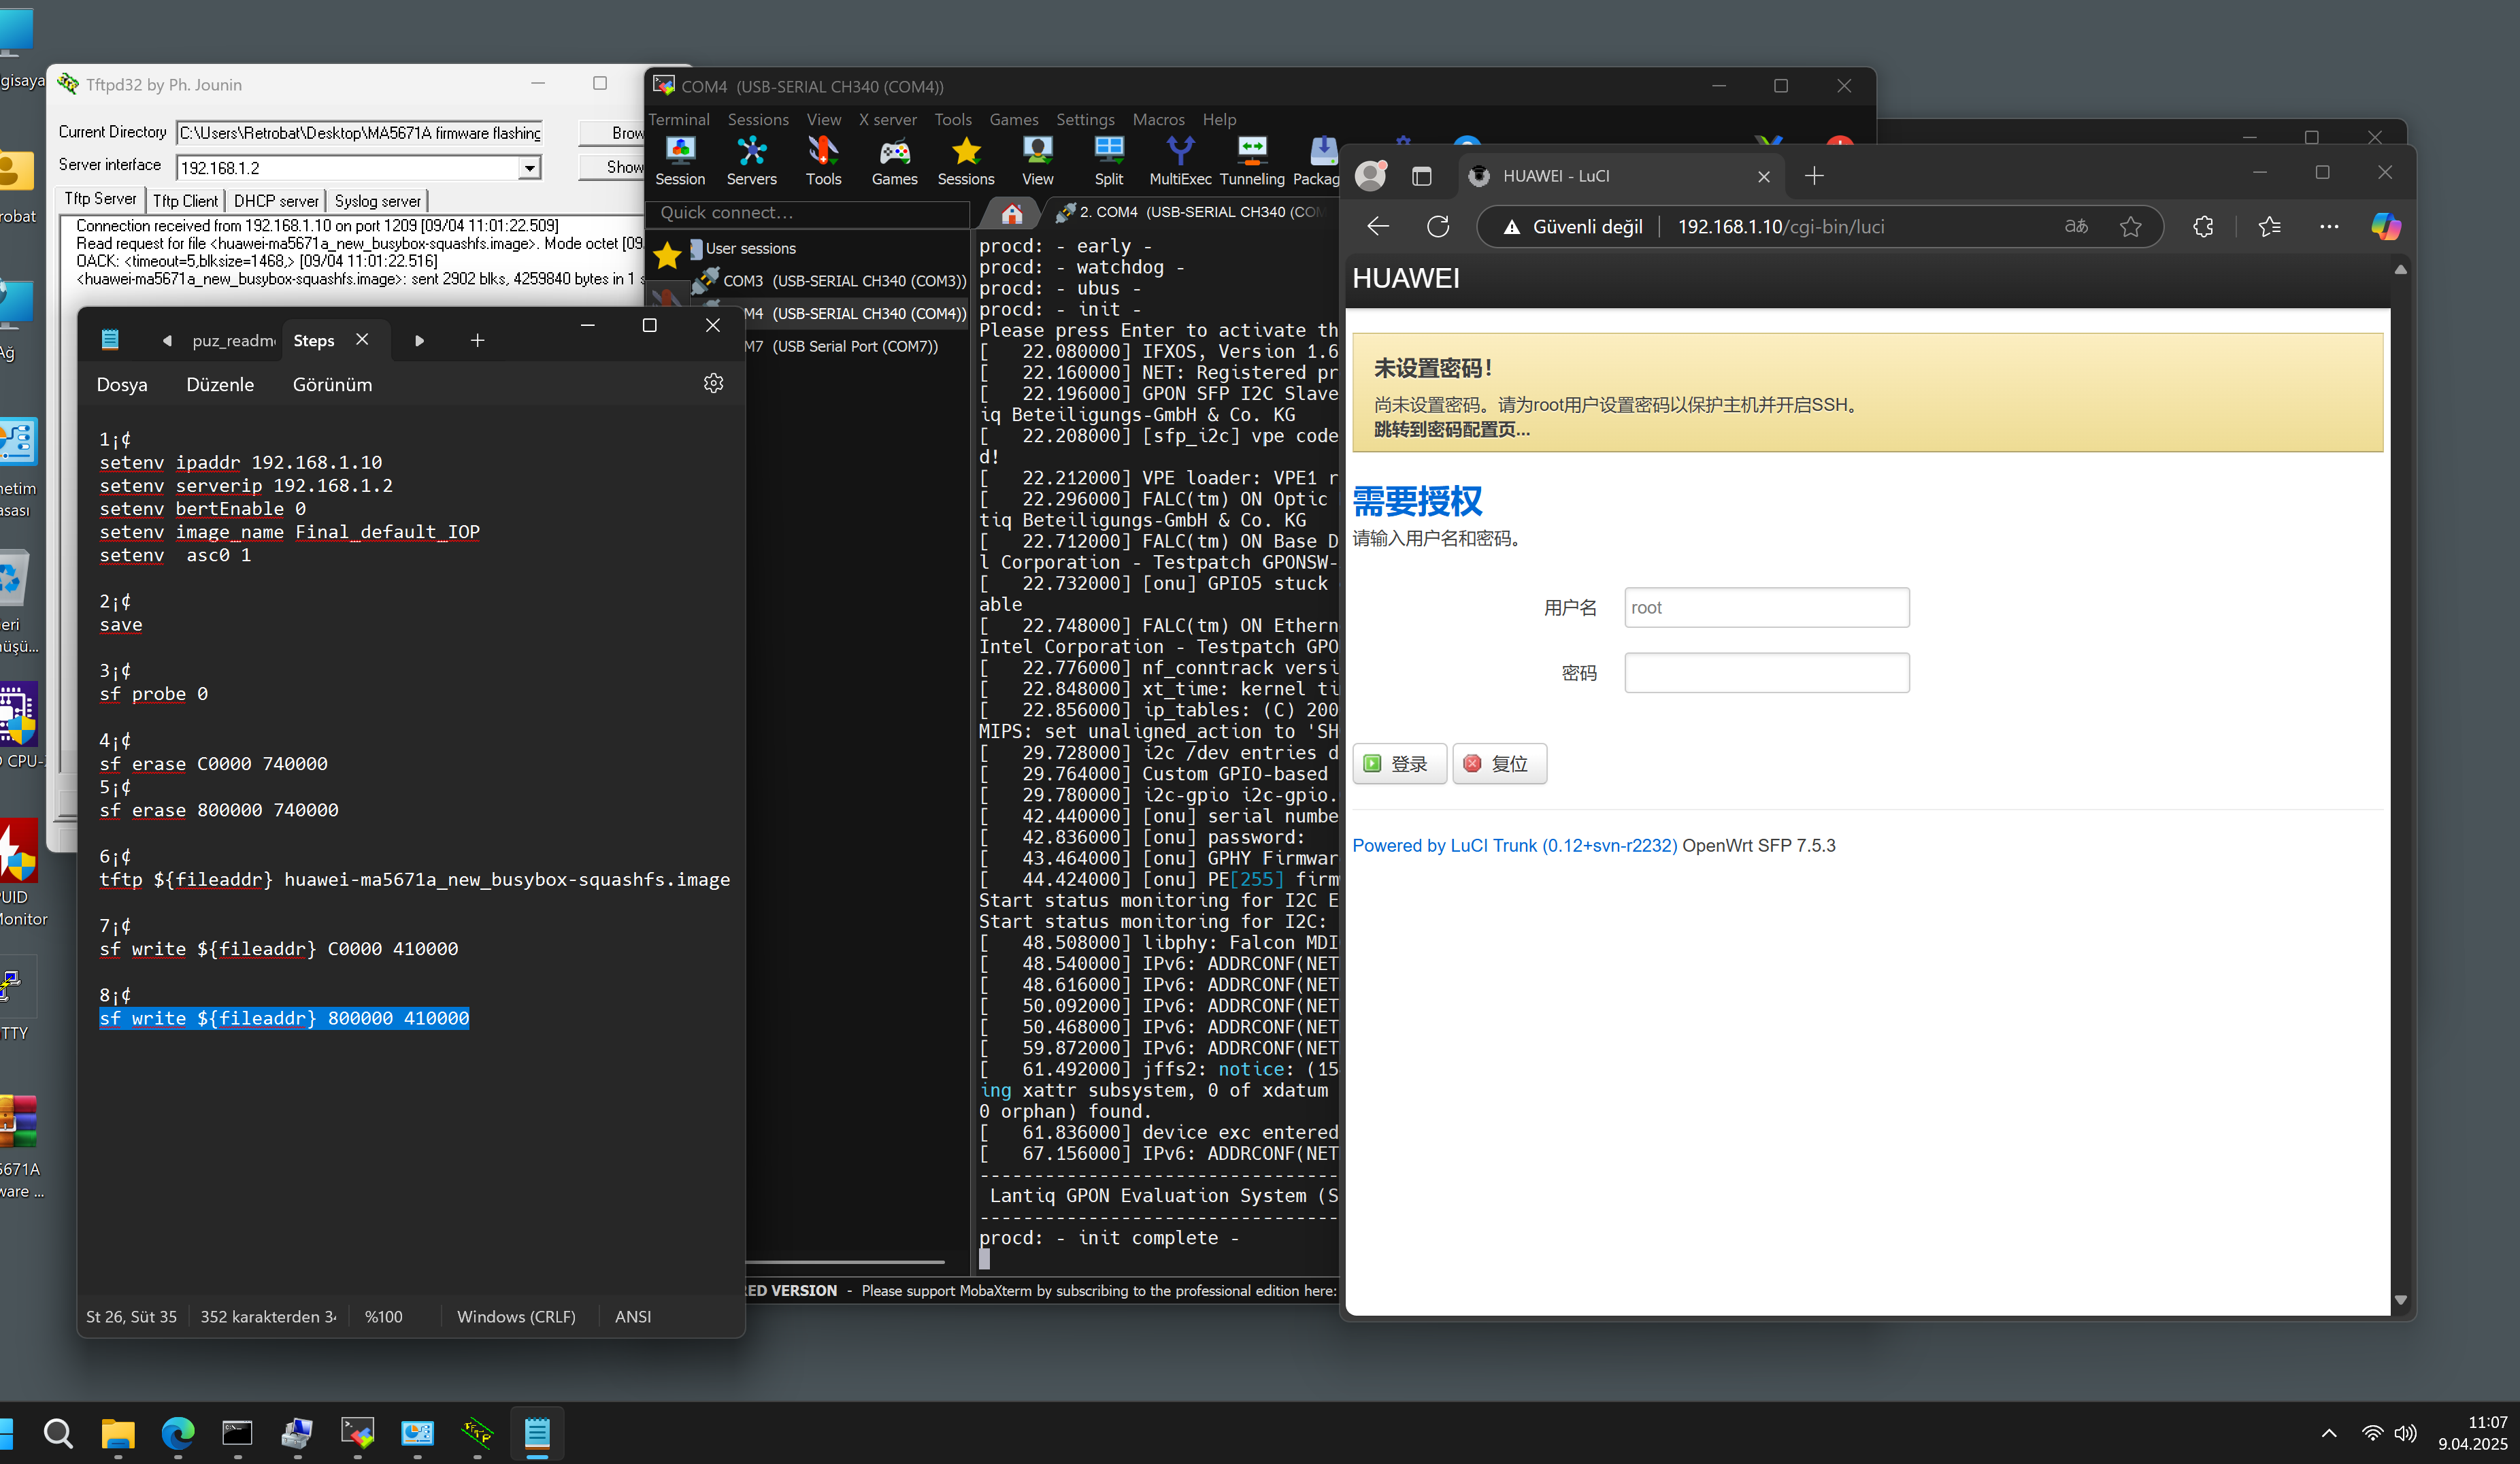
Task: Open Edge extensions puzzle icon
Action: click(x=2203, y=227)
